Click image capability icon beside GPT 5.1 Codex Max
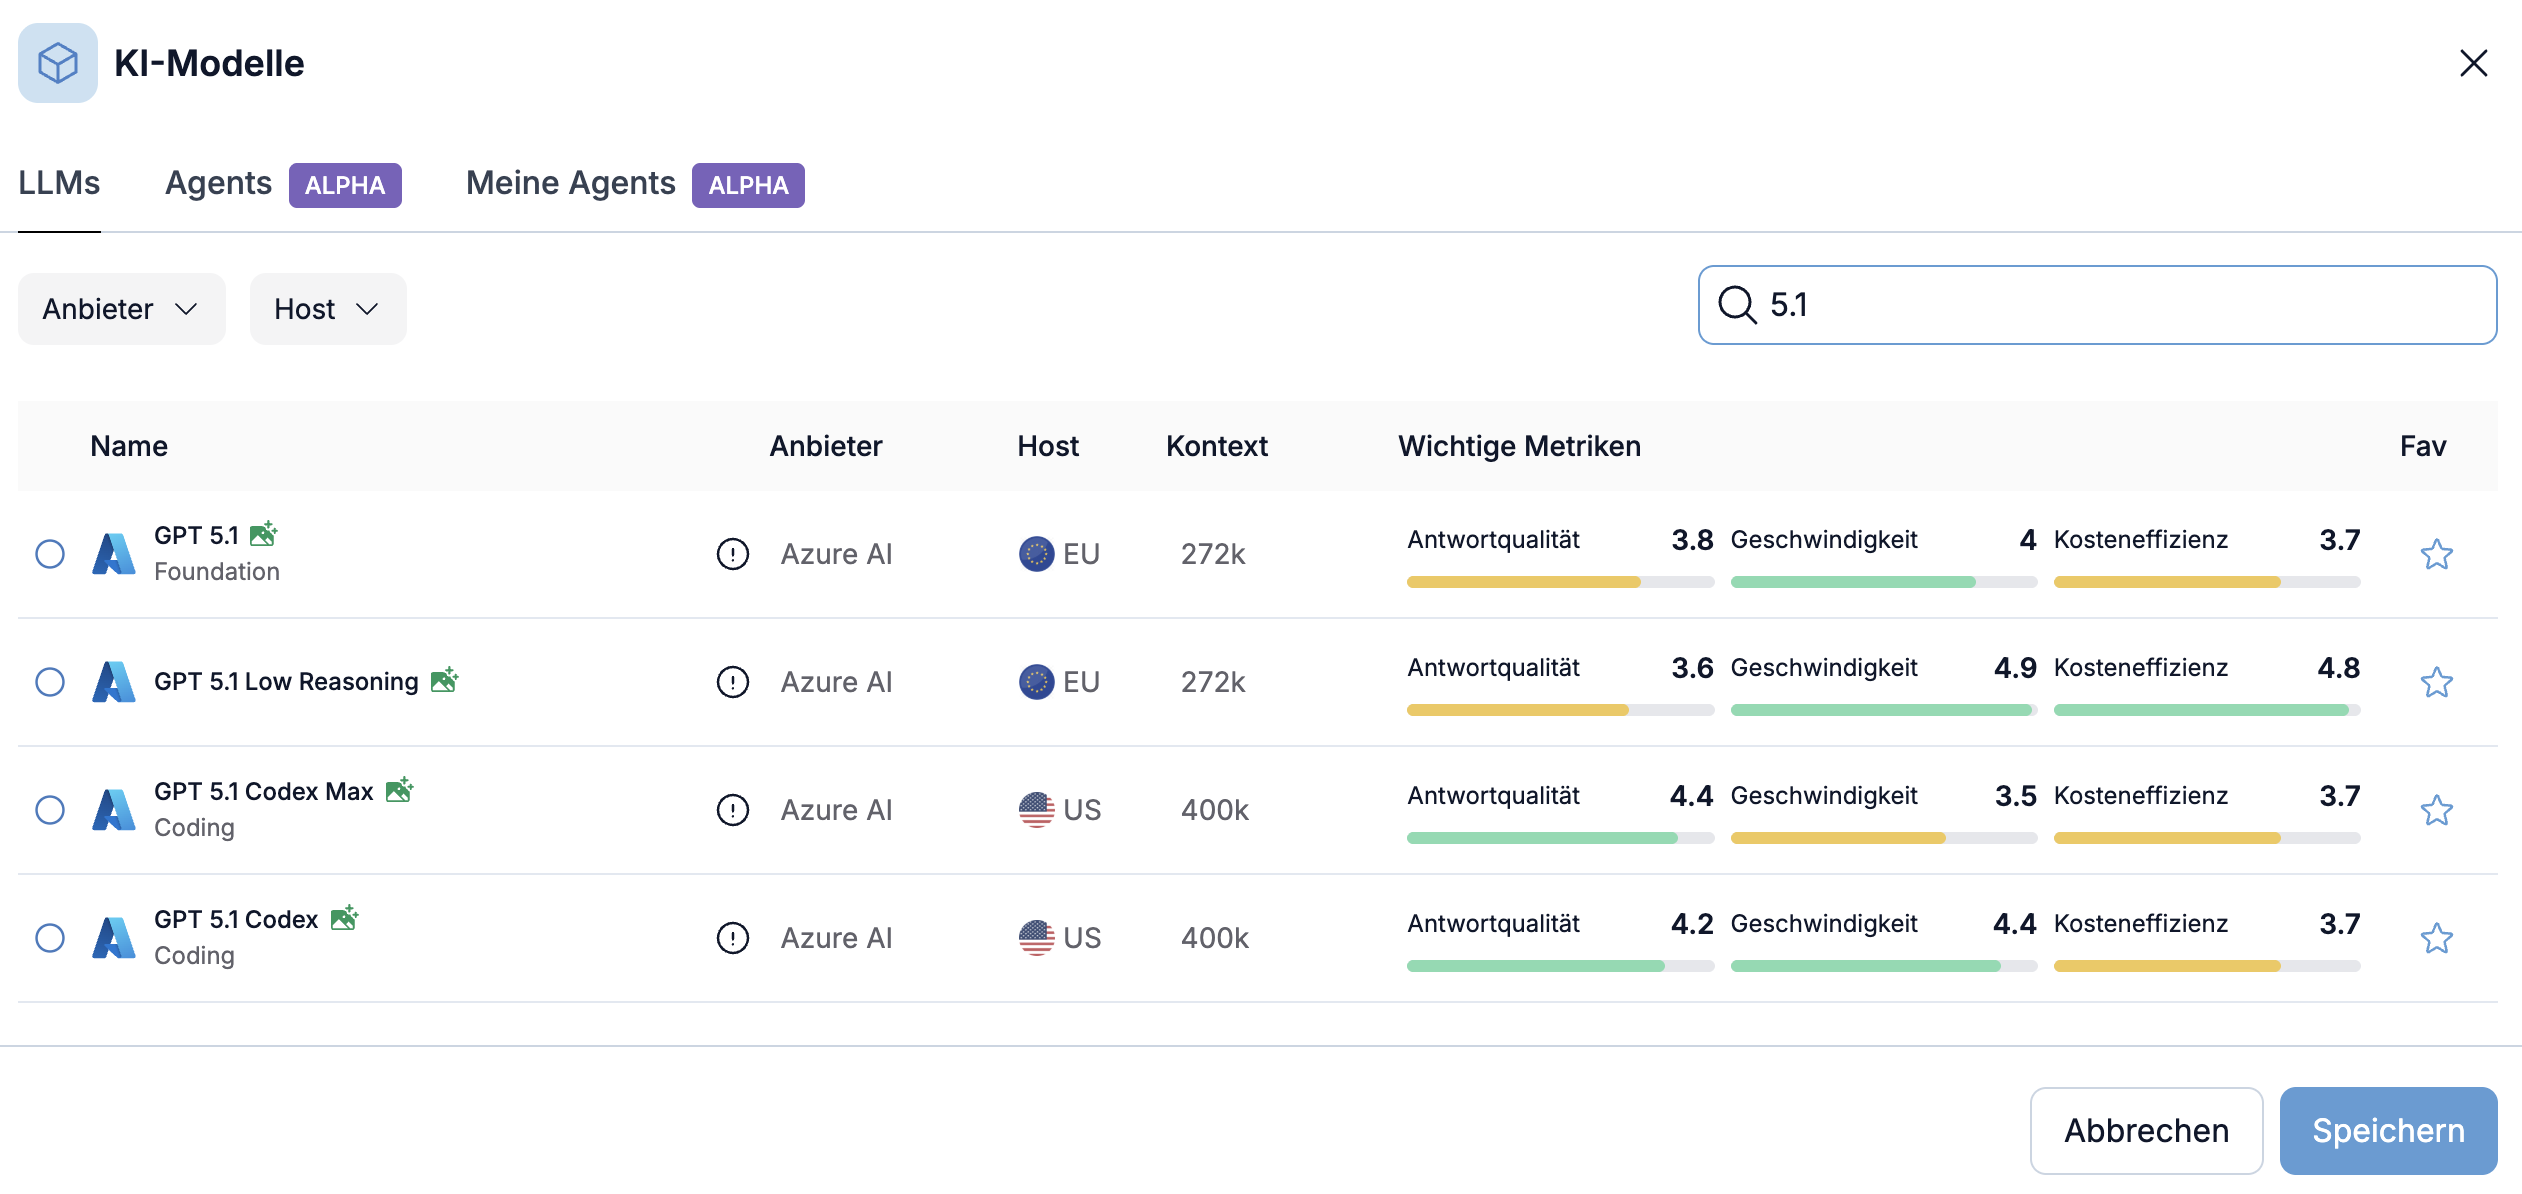Image resolution: width=2522 pixels, height=1194 pixels. 399,790
